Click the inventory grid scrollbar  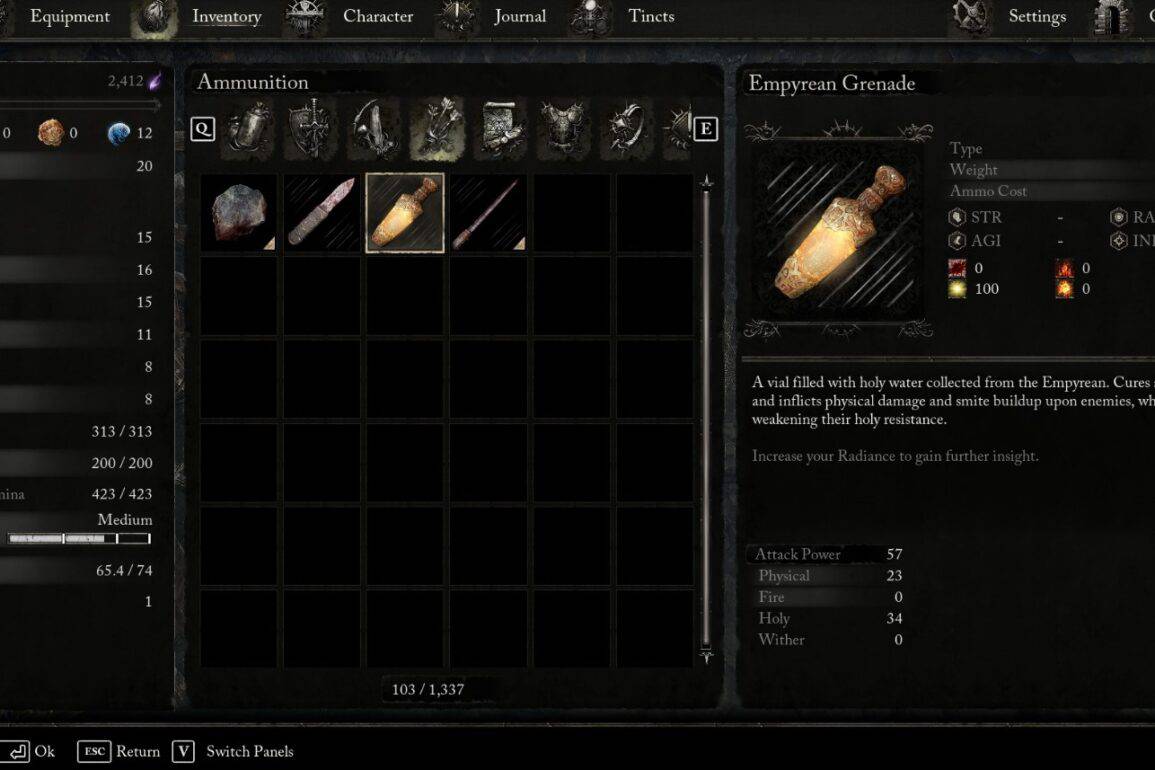point(706,420)
